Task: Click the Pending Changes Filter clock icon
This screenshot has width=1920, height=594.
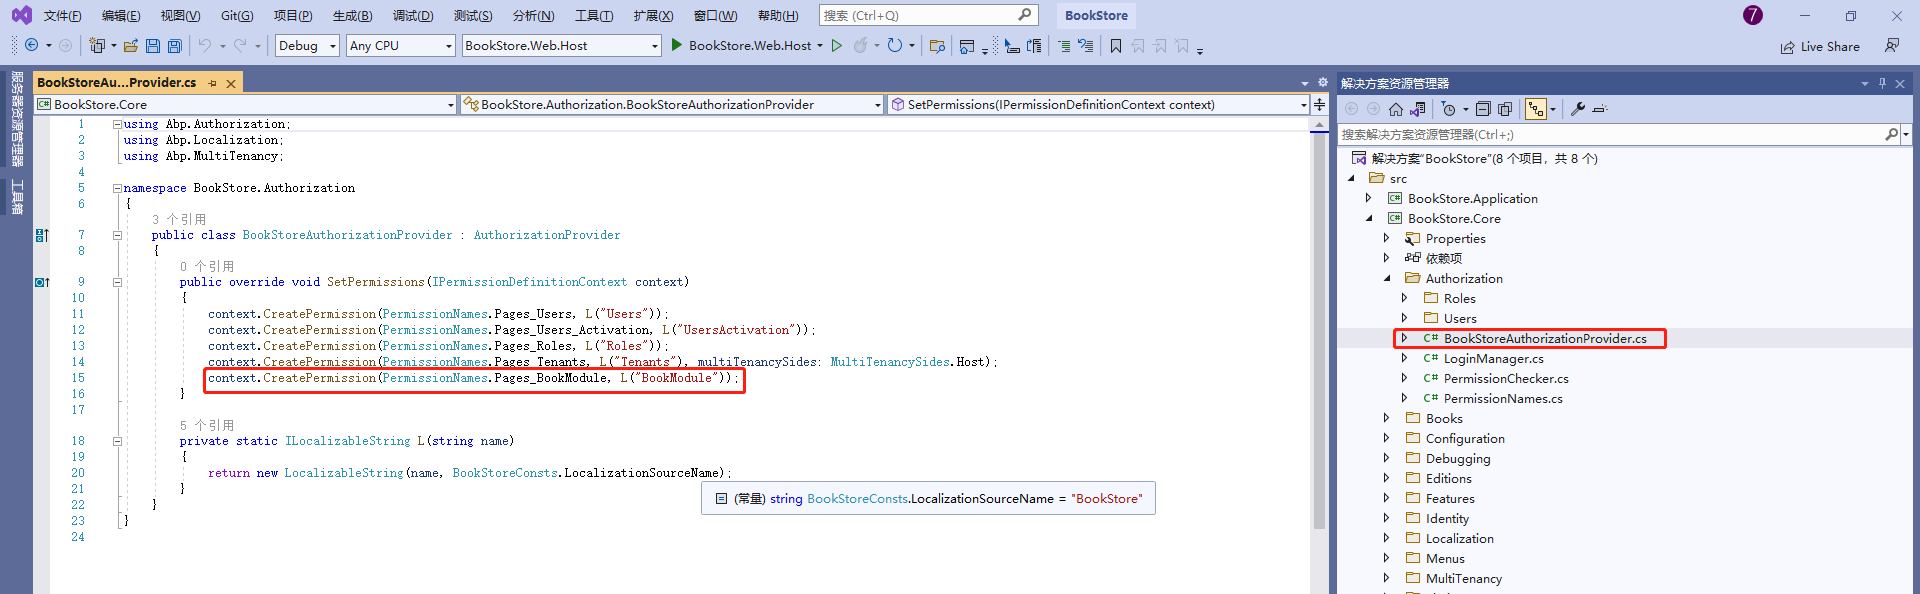Action: coord(1448,109)
